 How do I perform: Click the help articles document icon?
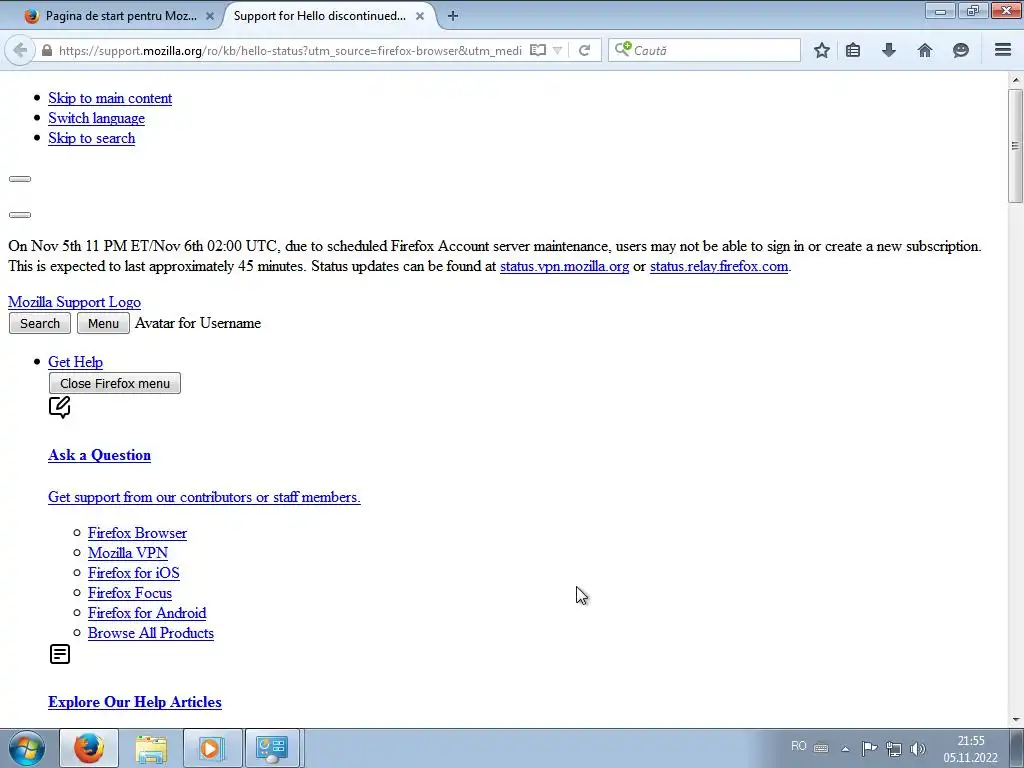[x=59, y=654]
